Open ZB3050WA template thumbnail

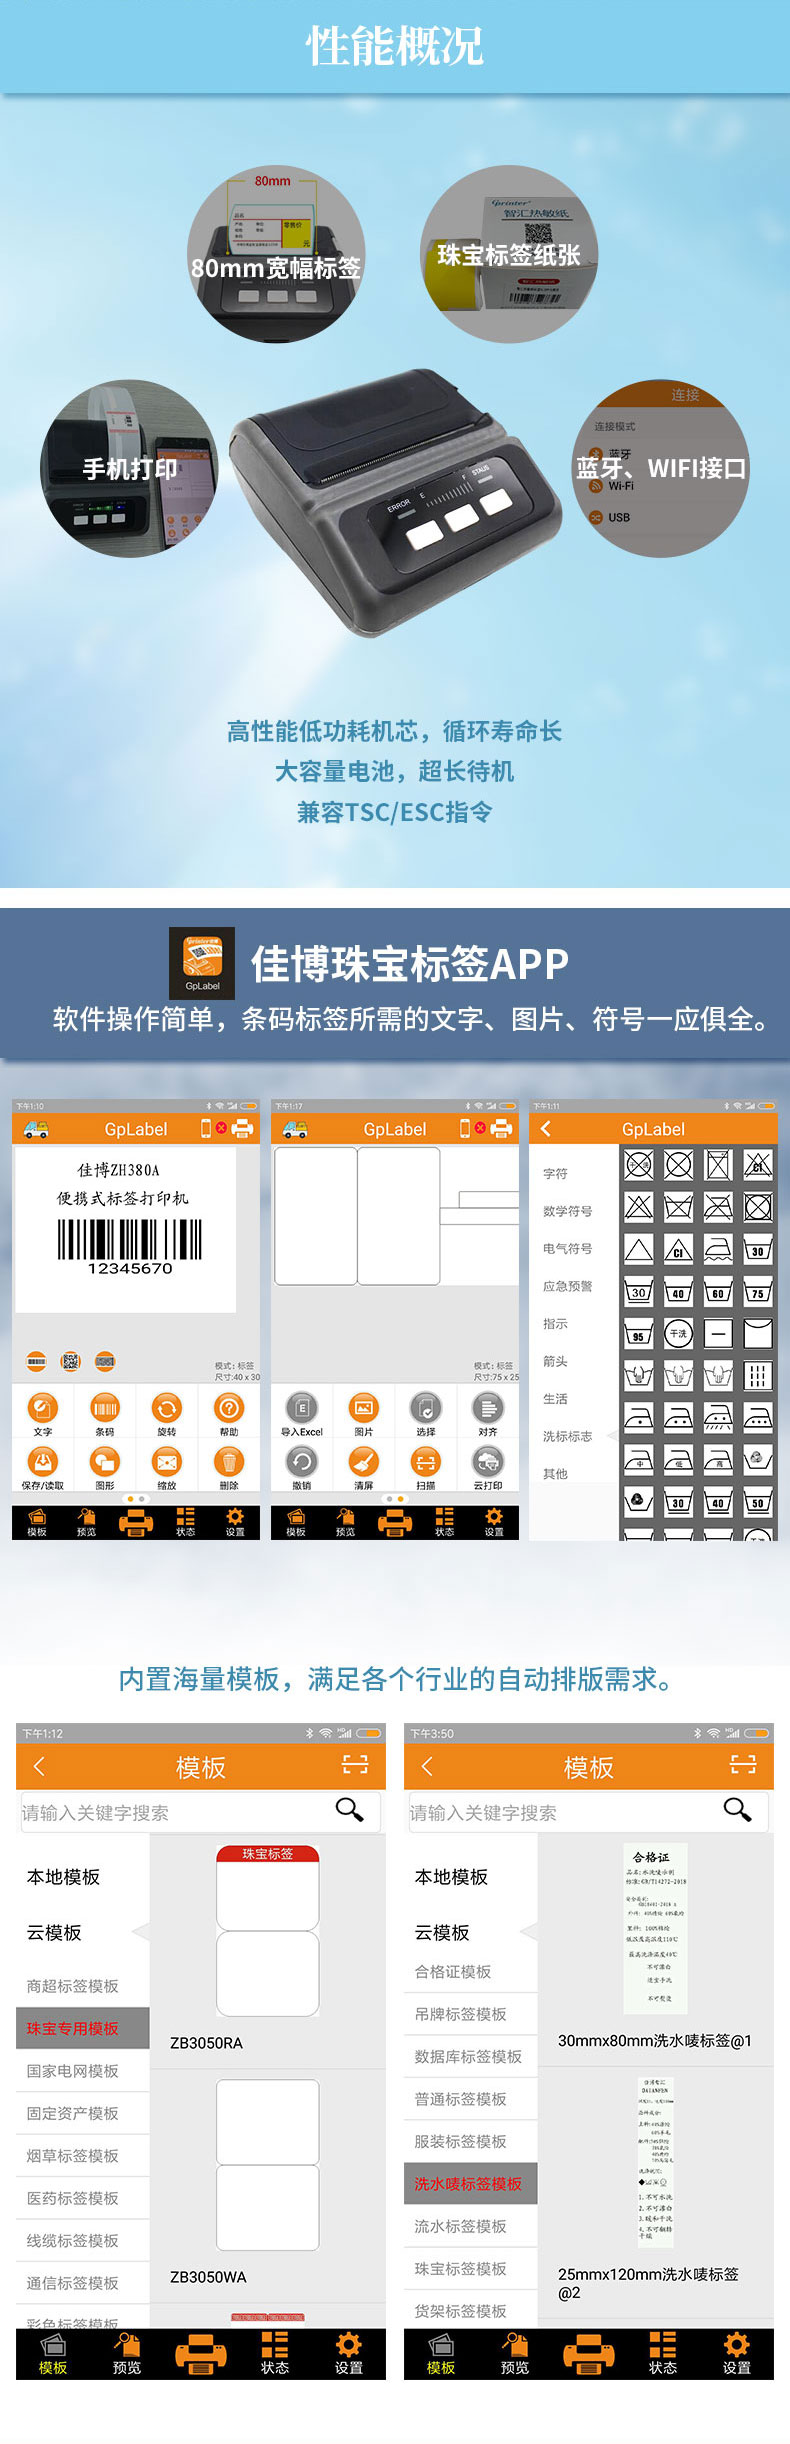267,2166
